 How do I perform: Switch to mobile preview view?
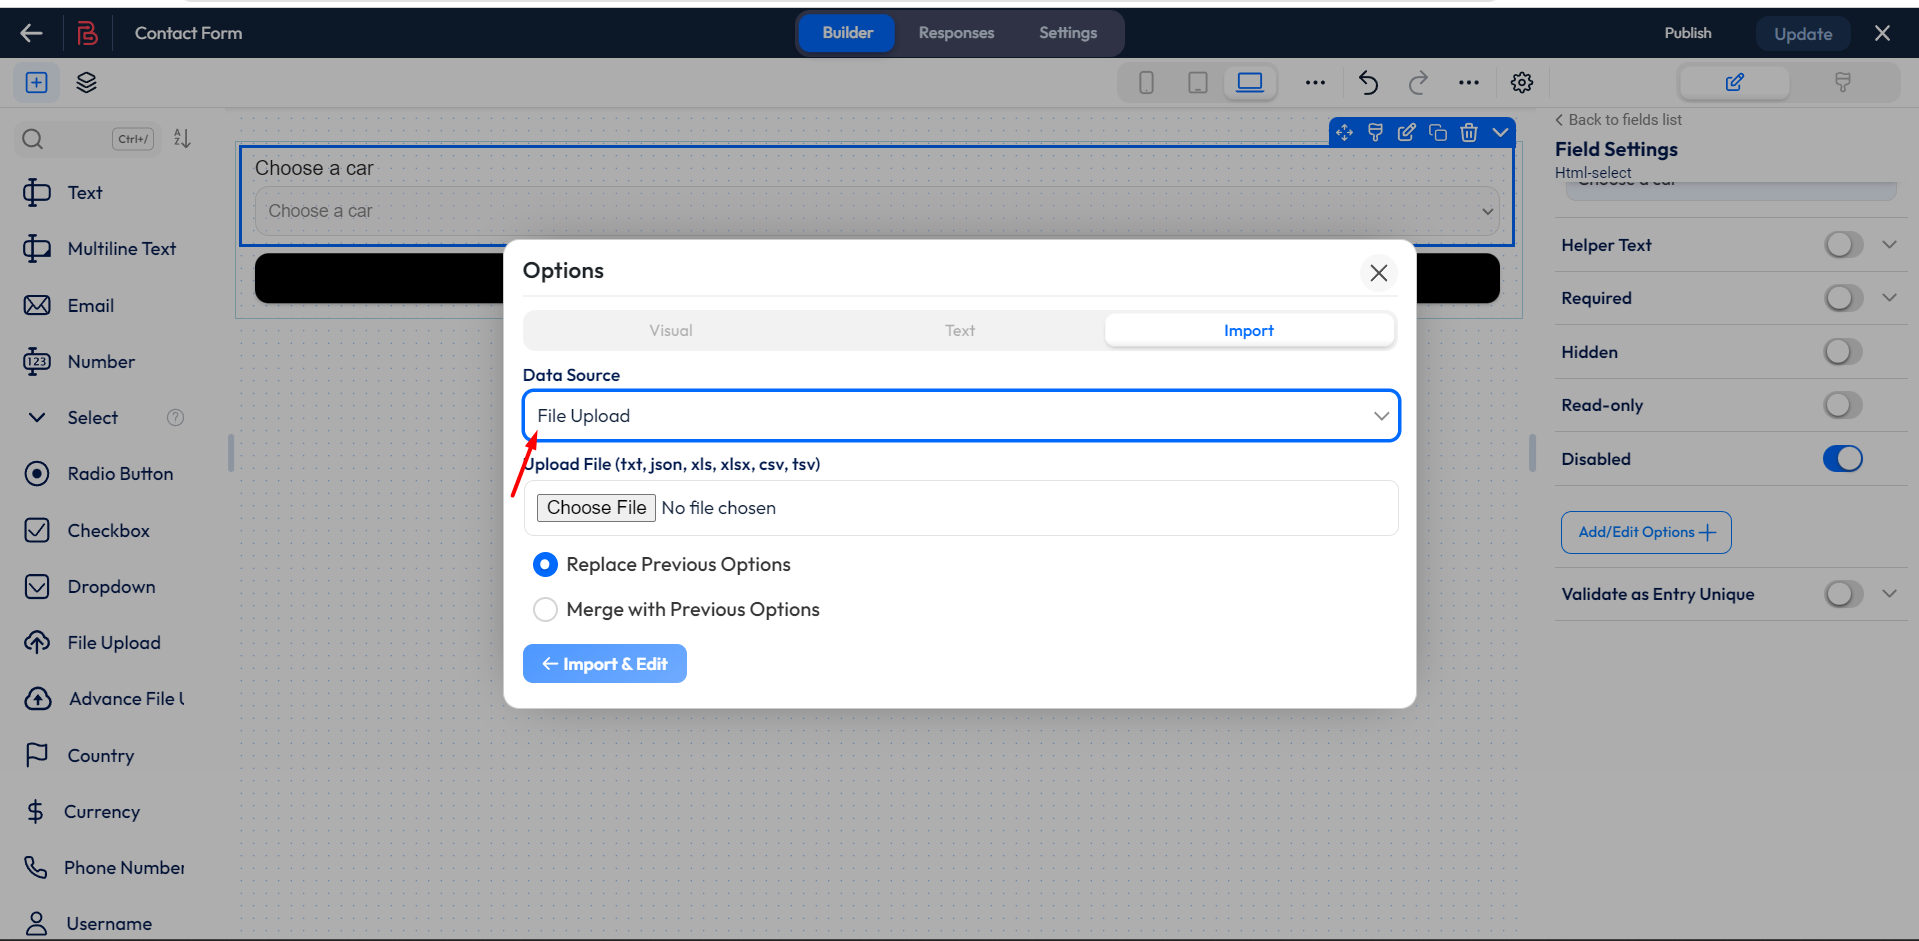(1145, 82)
